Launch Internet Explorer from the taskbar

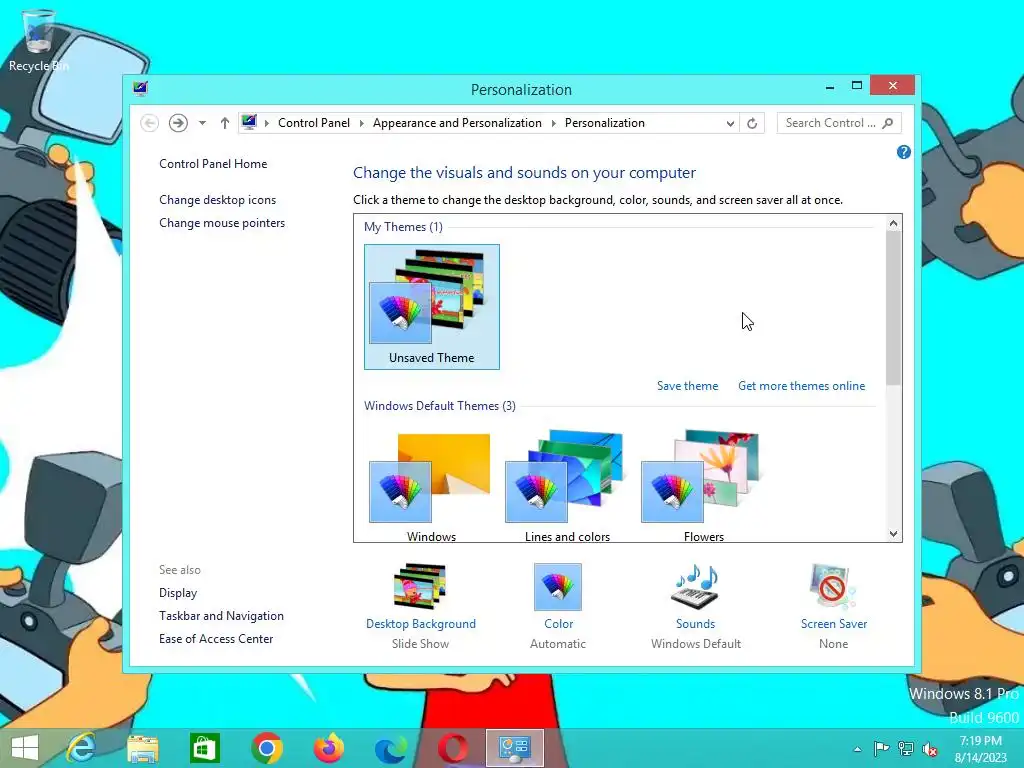click(x=82, y=748)
